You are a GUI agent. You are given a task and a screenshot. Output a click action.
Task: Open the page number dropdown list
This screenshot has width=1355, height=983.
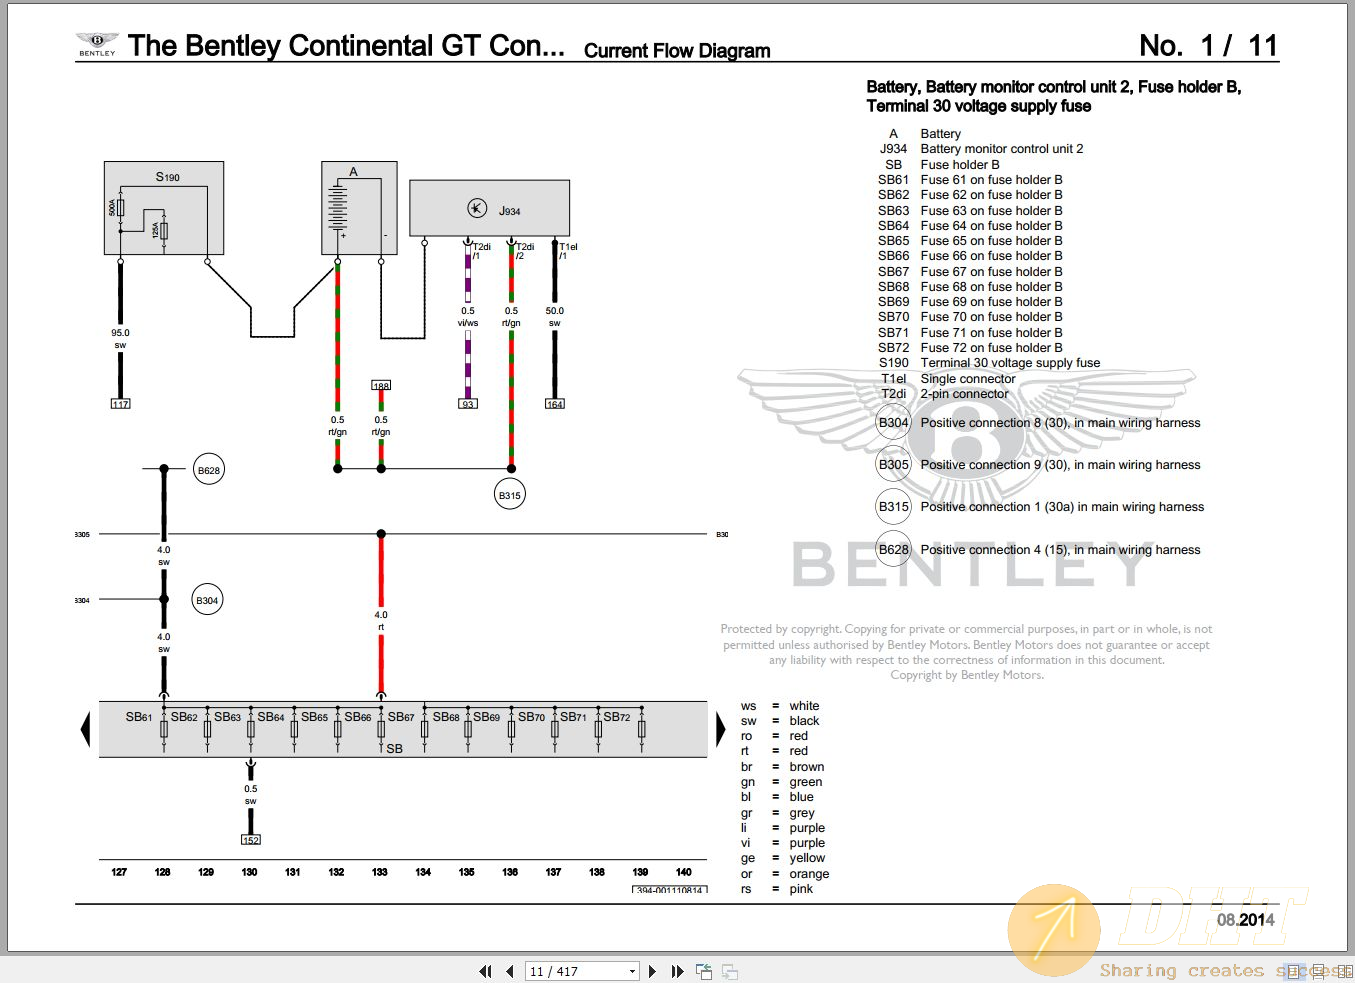[x=632, y=971]
